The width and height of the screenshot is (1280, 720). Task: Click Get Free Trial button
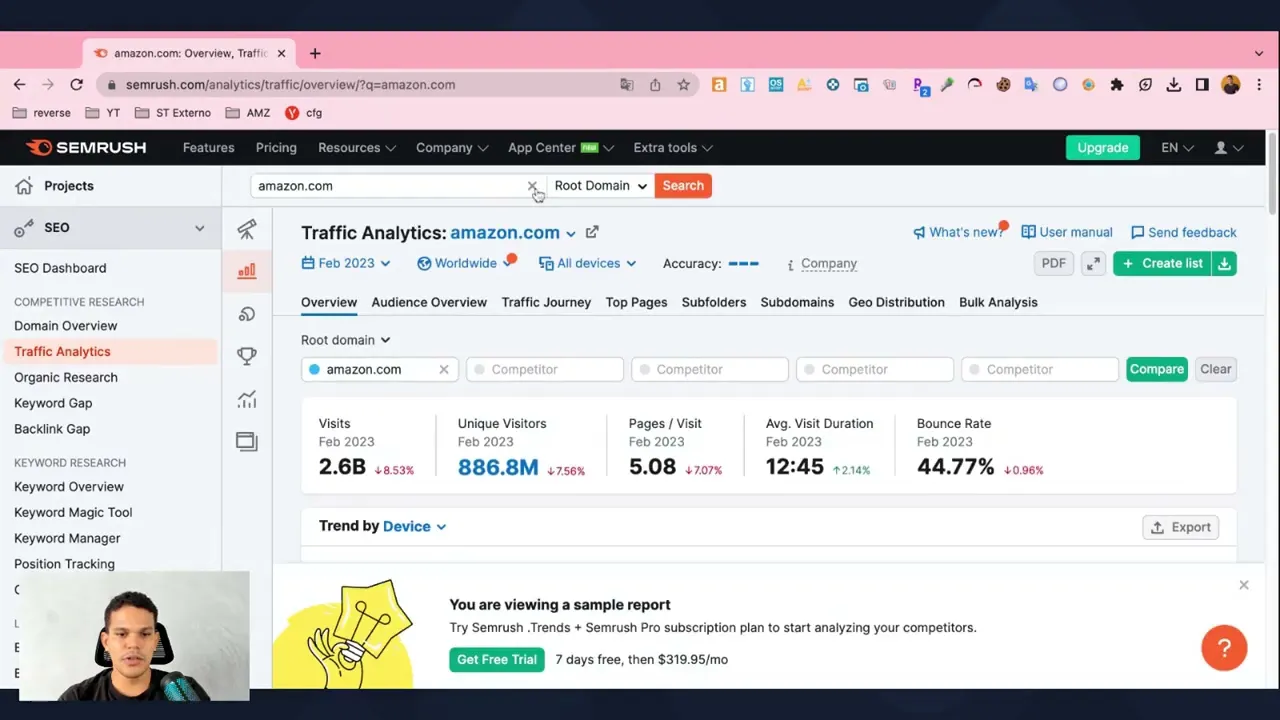497,659
